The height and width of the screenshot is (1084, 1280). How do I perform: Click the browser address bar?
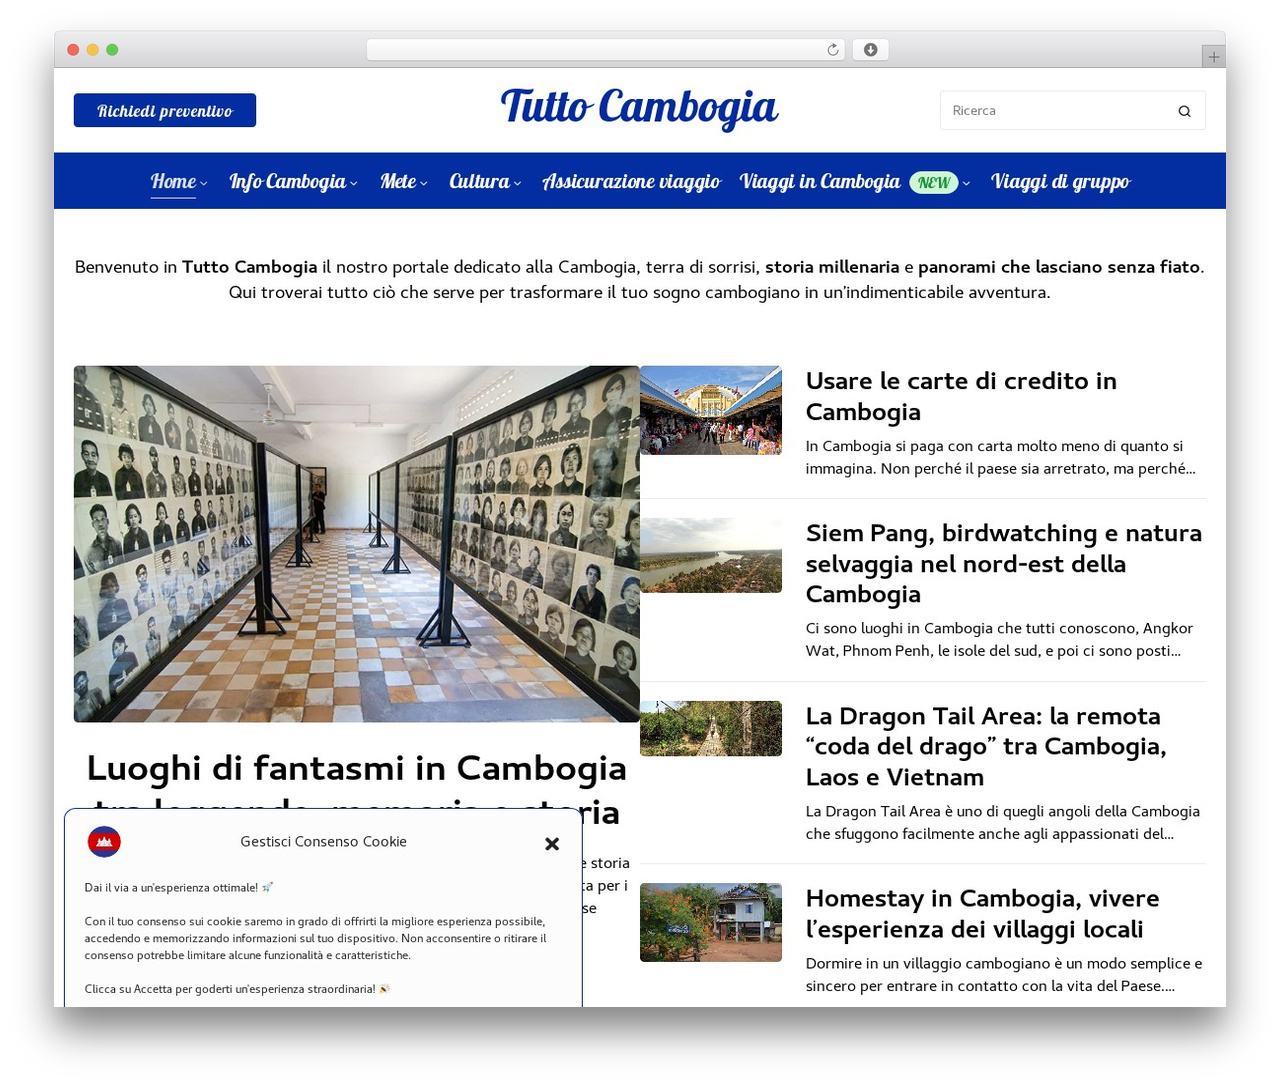(605, 50)
